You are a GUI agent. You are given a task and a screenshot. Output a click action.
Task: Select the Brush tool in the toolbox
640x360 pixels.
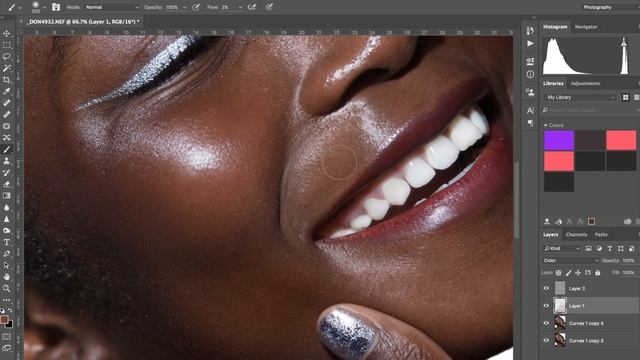(x=7, y=149)
